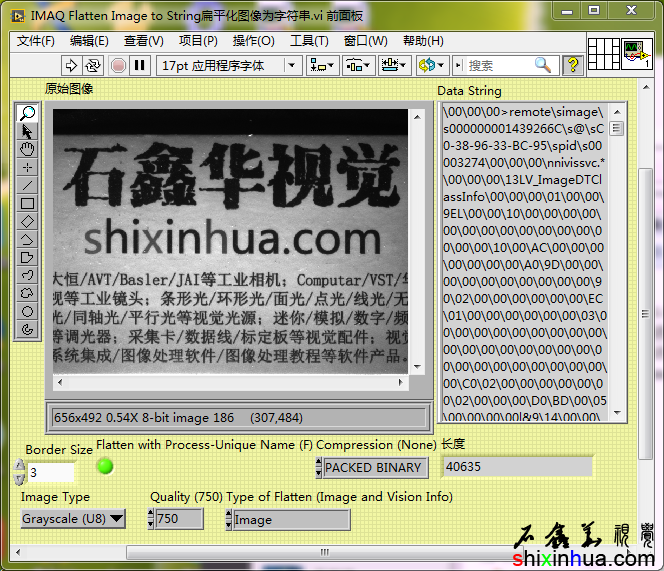664x571 pixels.
Task: Click the Abort execution button
Action: click(118, 65)
